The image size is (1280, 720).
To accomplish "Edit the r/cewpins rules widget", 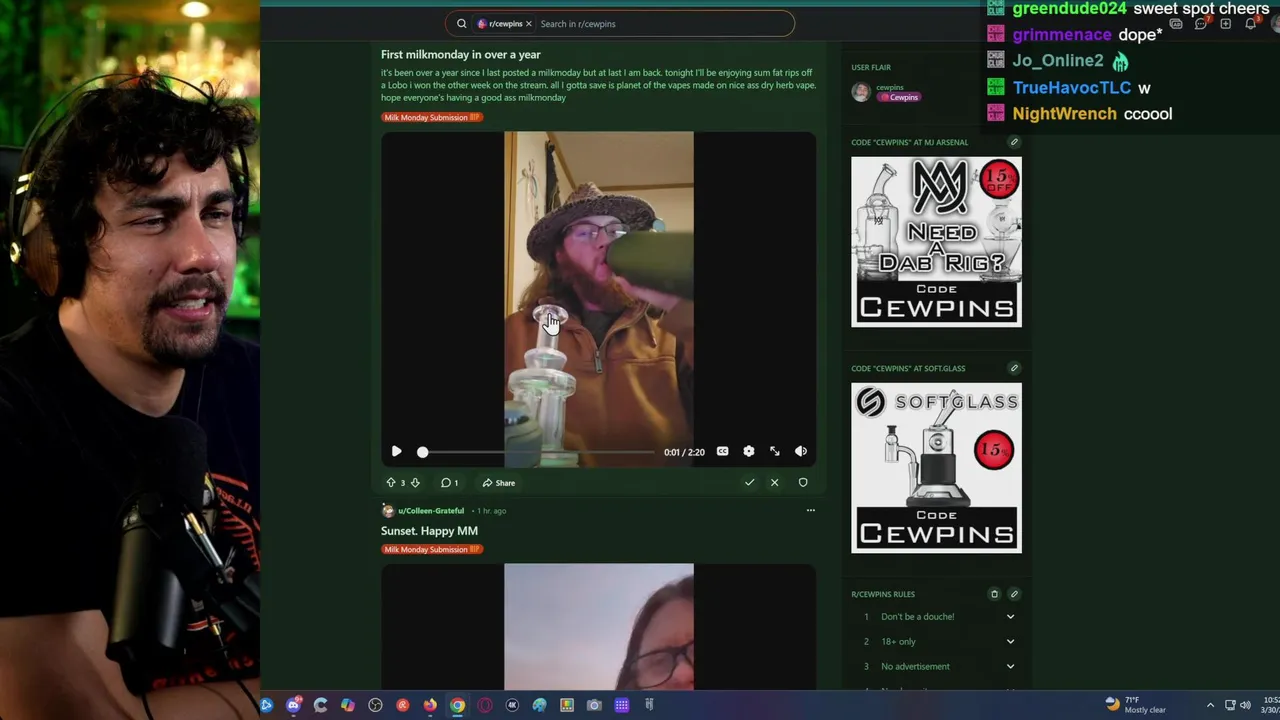I will tap(1014, 594).
